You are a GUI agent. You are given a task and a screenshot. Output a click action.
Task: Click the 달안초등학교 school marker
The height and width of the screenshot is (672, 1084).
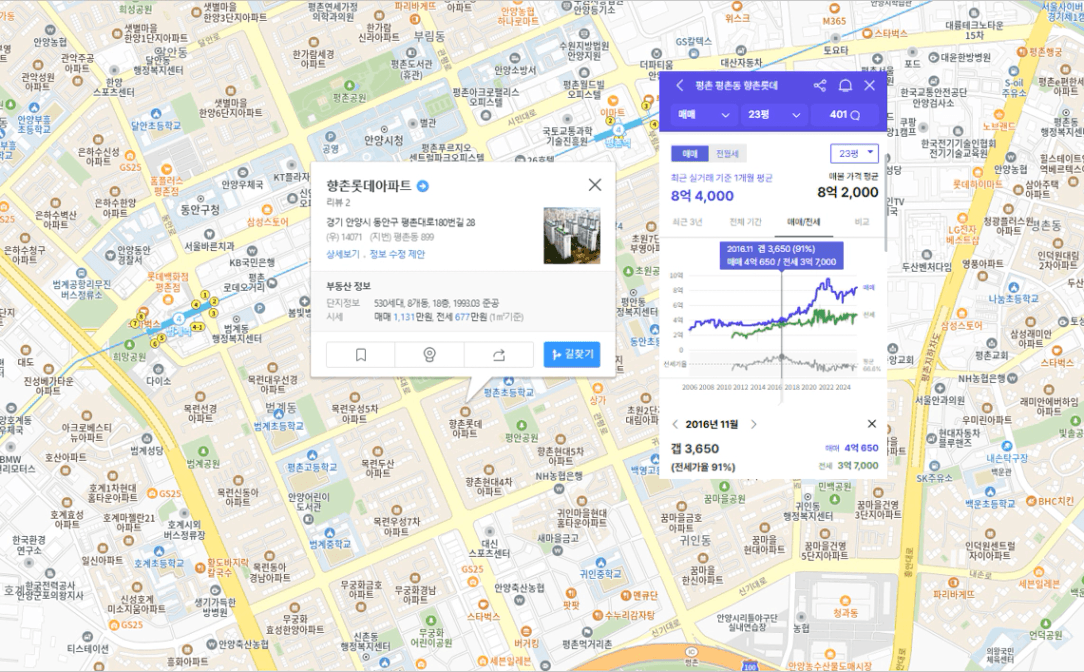156,113
